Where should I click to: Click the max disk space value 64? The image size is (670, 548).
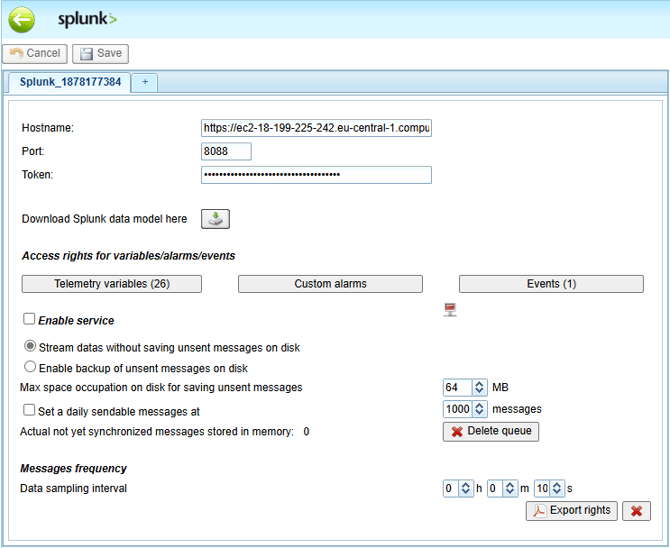click(x=458, y=387)
